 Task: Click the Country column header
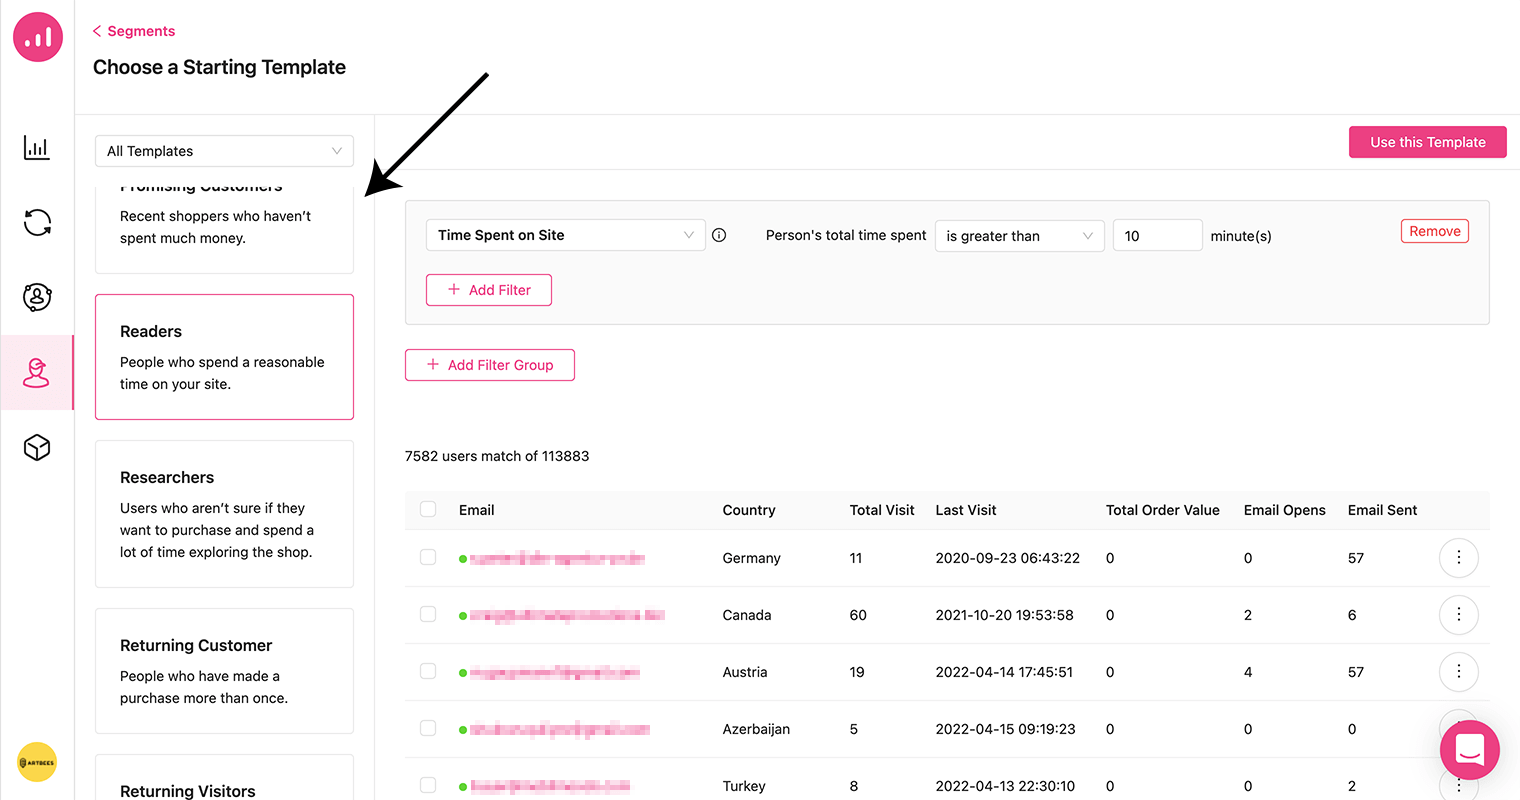click(x=749, y=510)
